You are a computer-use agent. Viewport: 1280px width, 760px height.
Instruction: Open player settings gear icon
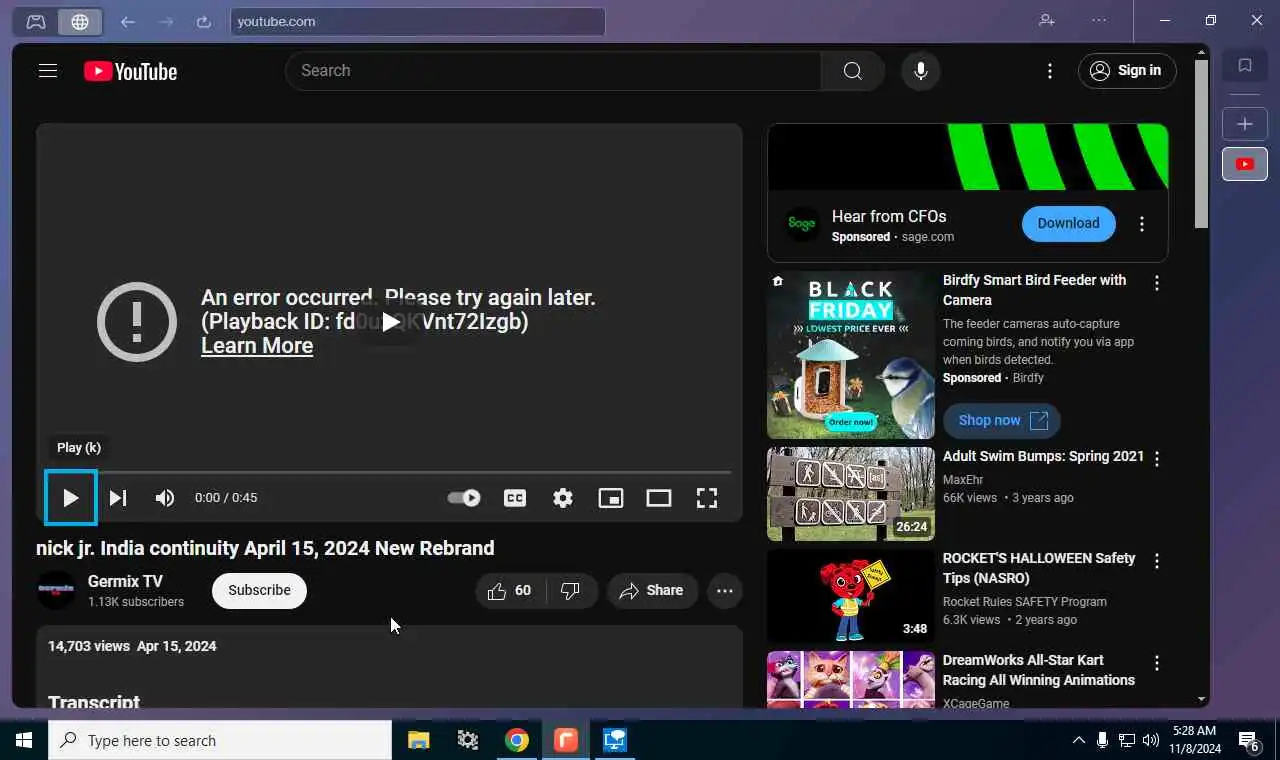(x=563, y=497)
